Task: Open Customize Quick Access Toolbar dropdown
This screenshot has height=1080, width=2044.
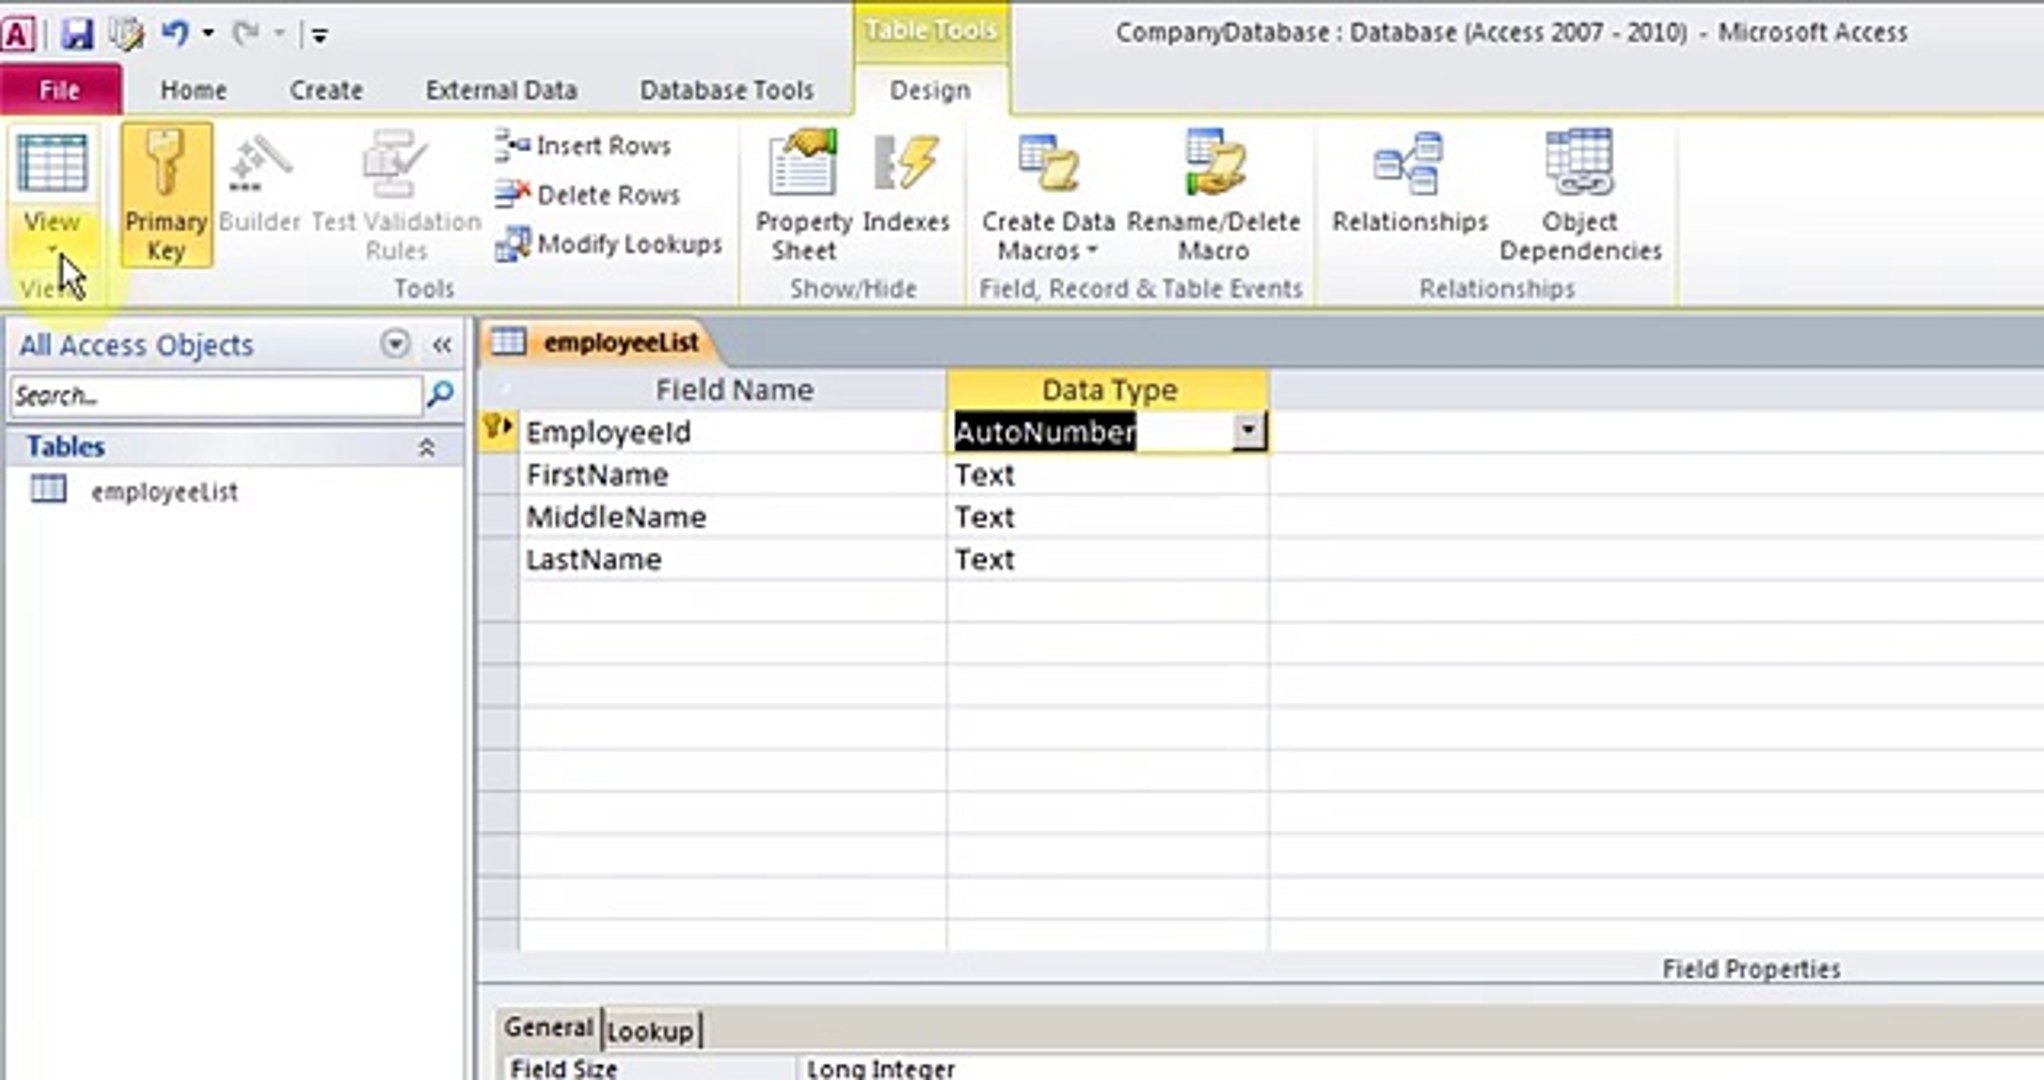Action: tap(319, 36)
